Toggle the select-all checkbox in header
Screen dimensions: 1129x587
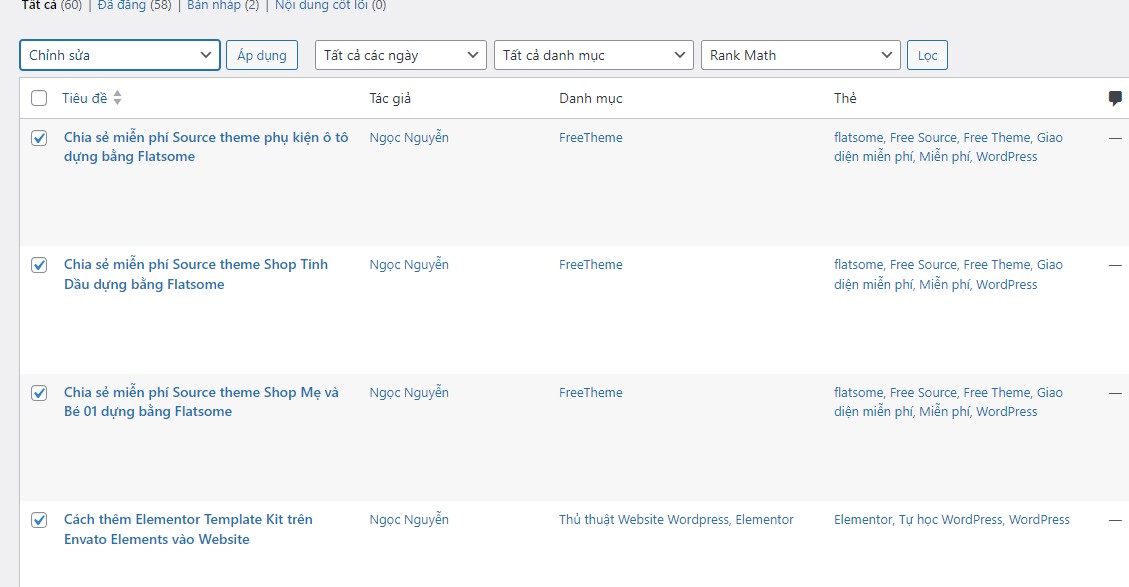pyautogui.click(x=39, y=98)
